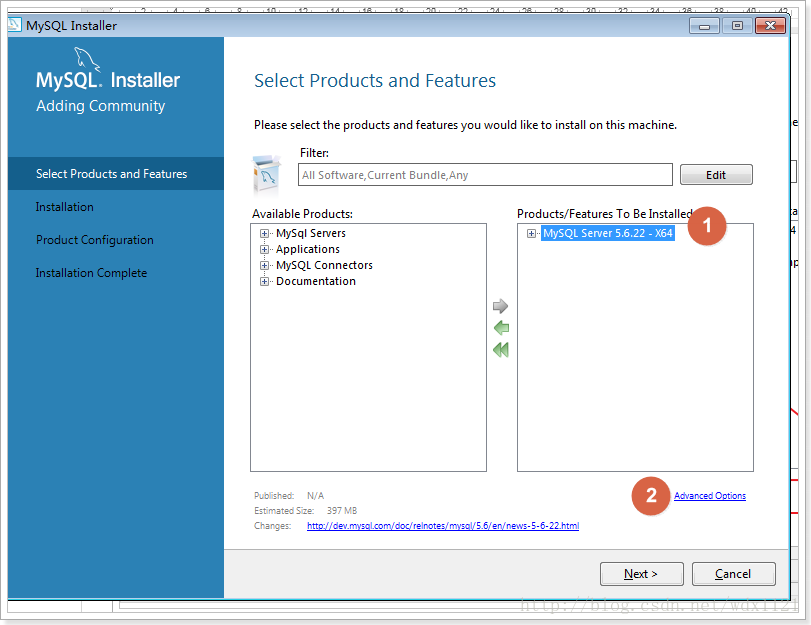
Task: Maximize the MySQL Installer window
Action: pos(737,26)
